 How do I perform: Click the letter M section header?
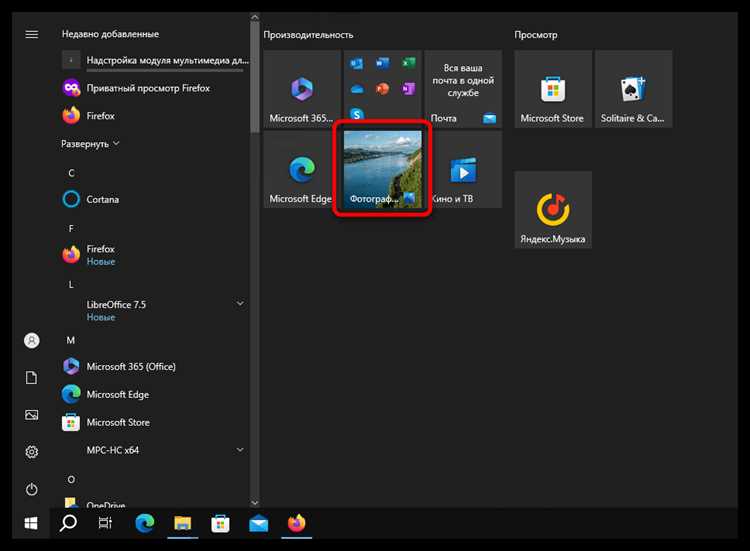71,340
